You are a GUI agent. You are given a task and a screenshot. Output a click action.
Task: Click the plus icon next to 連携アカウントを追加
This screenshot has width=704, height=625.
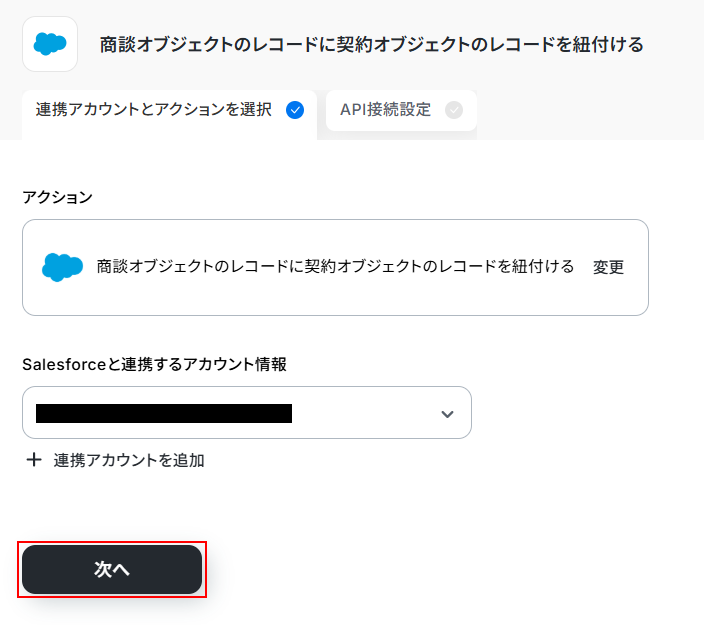[34, 460]
